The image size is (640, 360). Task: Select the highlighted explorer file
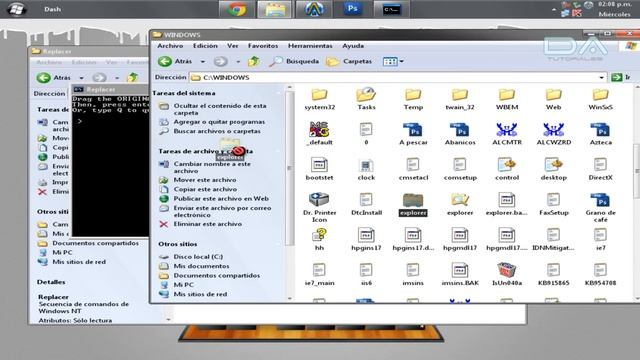click(413, 204)
